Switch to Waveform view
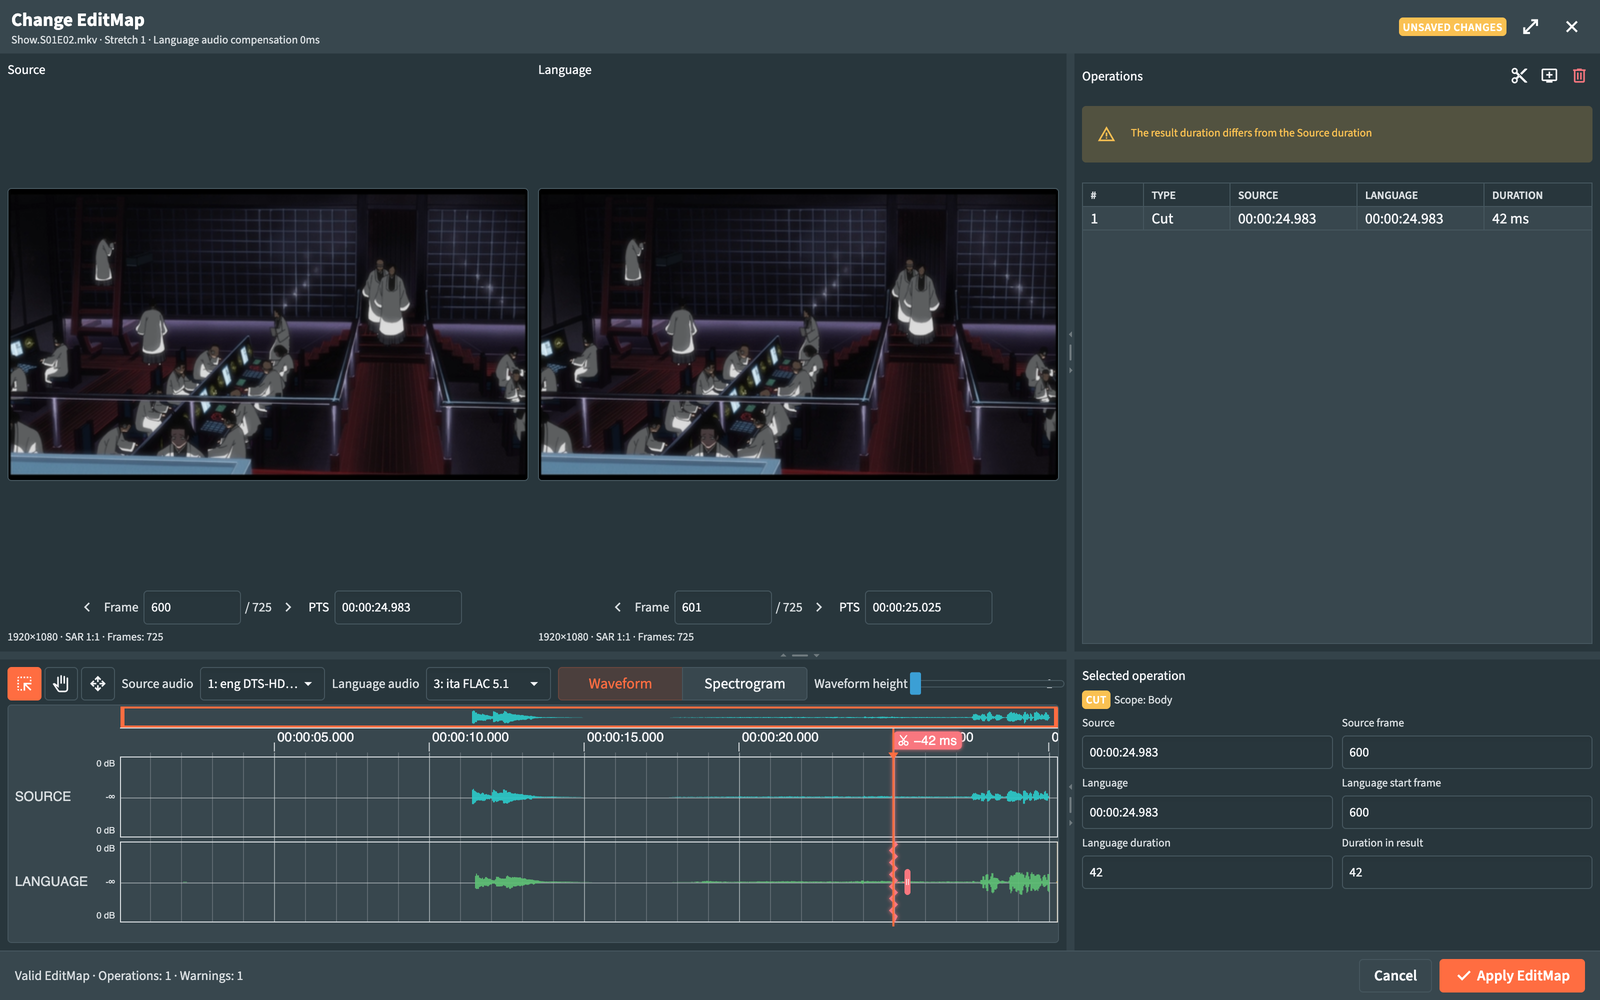This screenshot has height=1000, width=1600. (x=620, y=684)
